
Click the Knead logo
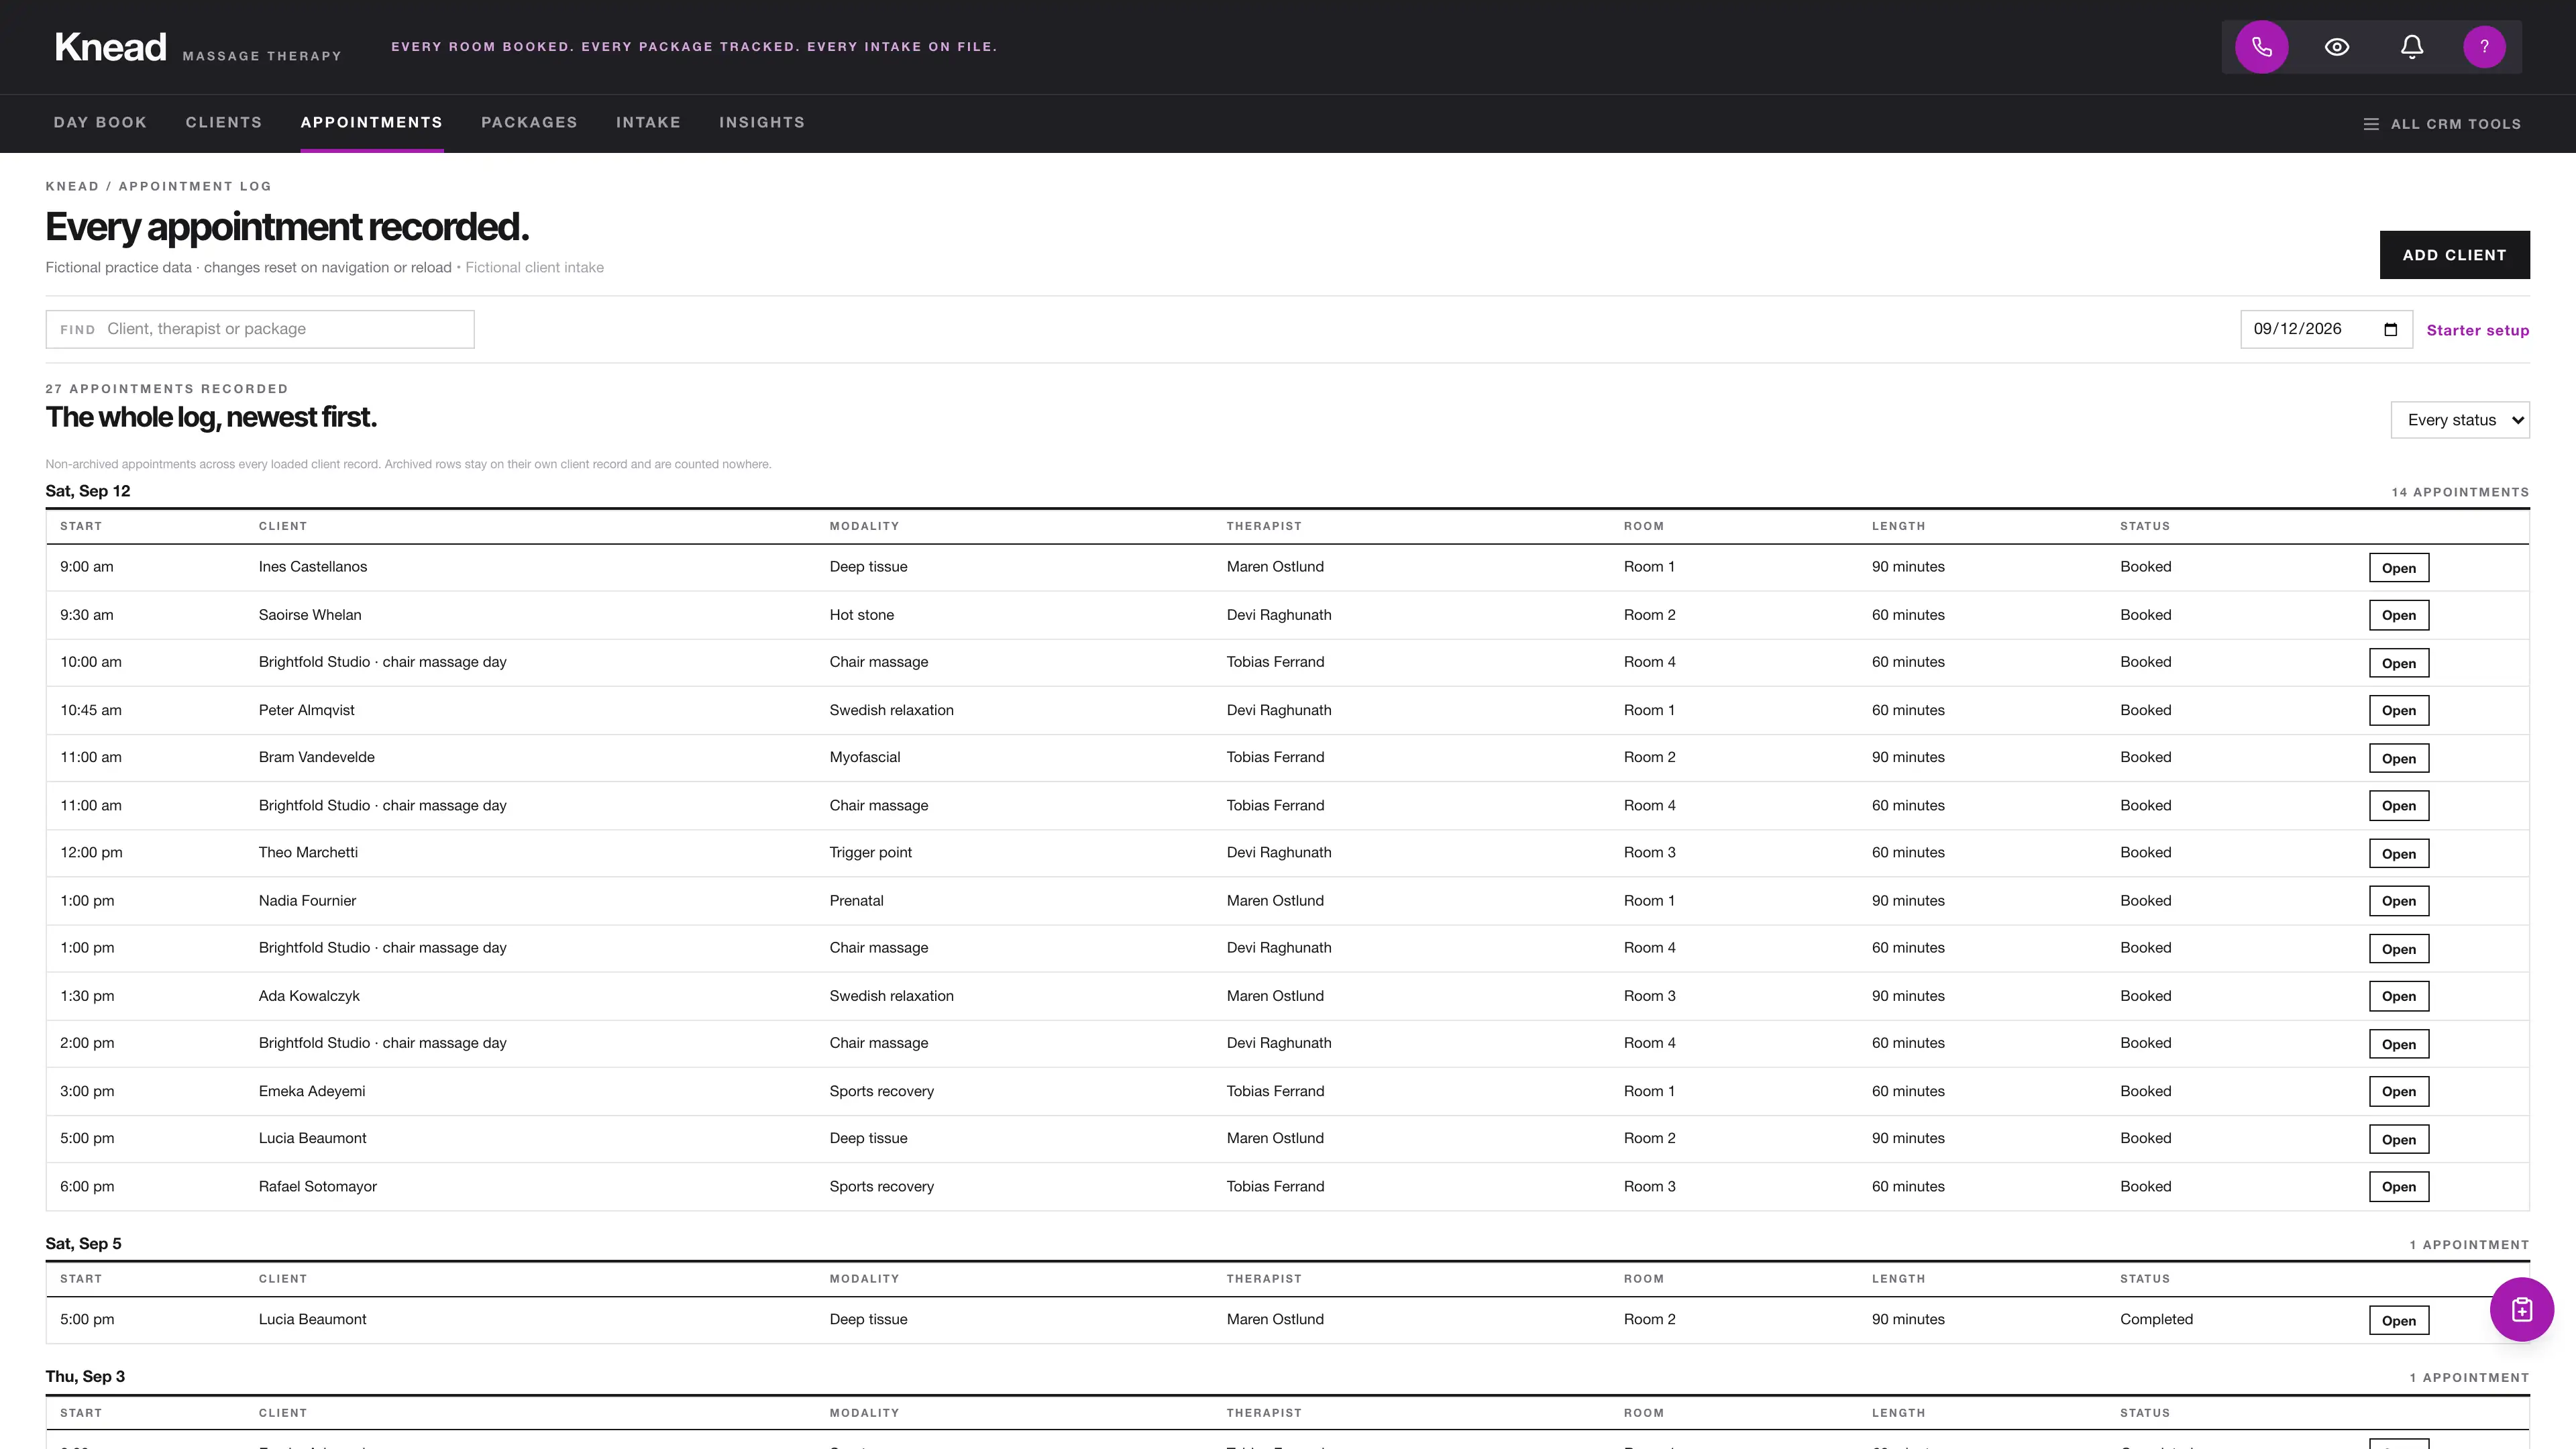110,47
